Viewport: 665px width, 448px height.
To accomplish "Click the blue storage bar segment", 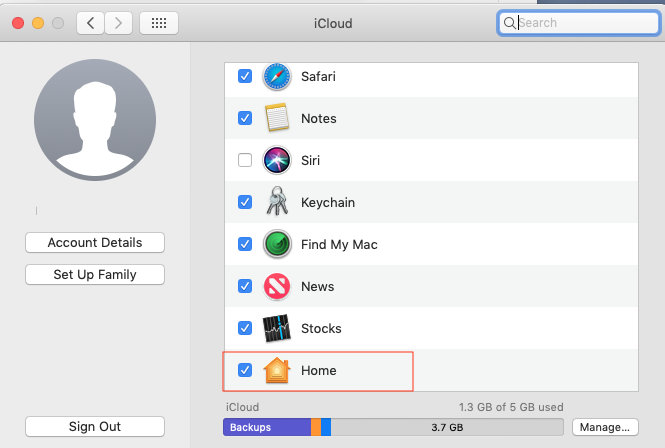I will tap(326, 427).
